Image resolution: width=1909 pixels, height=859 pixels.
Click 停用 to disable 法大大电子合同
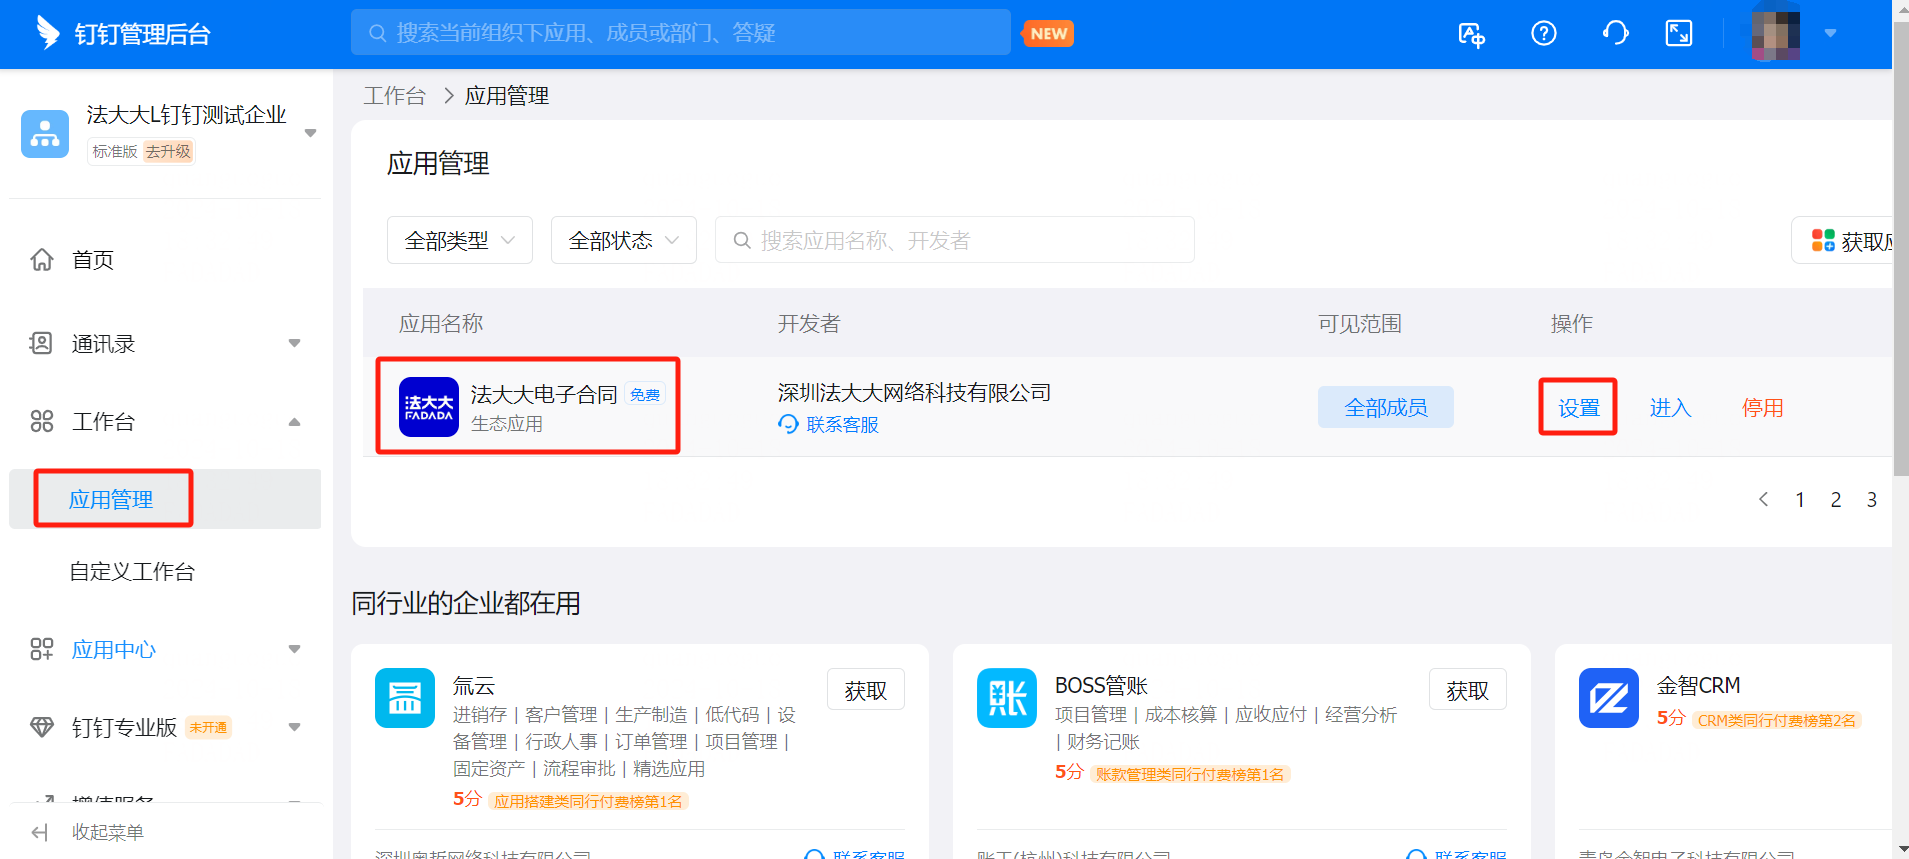point(1762,408)
